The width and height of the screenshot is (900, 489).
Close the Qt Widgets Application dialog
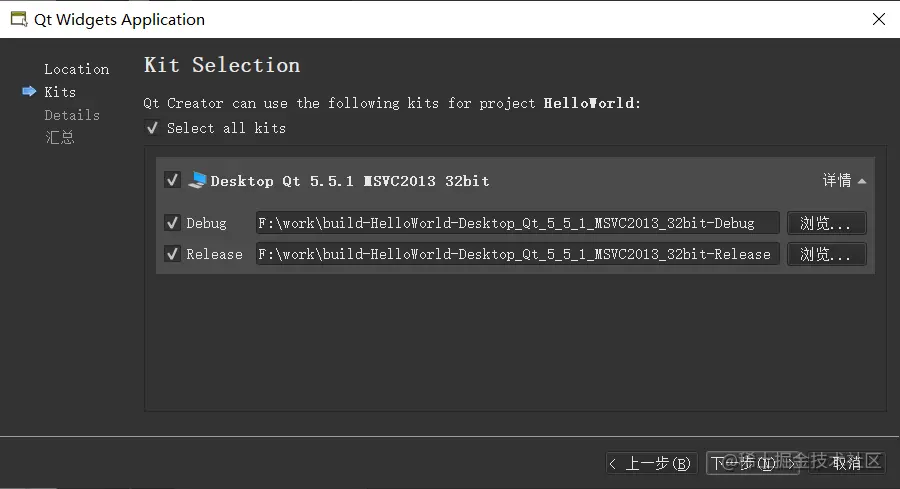click(878, 19)
